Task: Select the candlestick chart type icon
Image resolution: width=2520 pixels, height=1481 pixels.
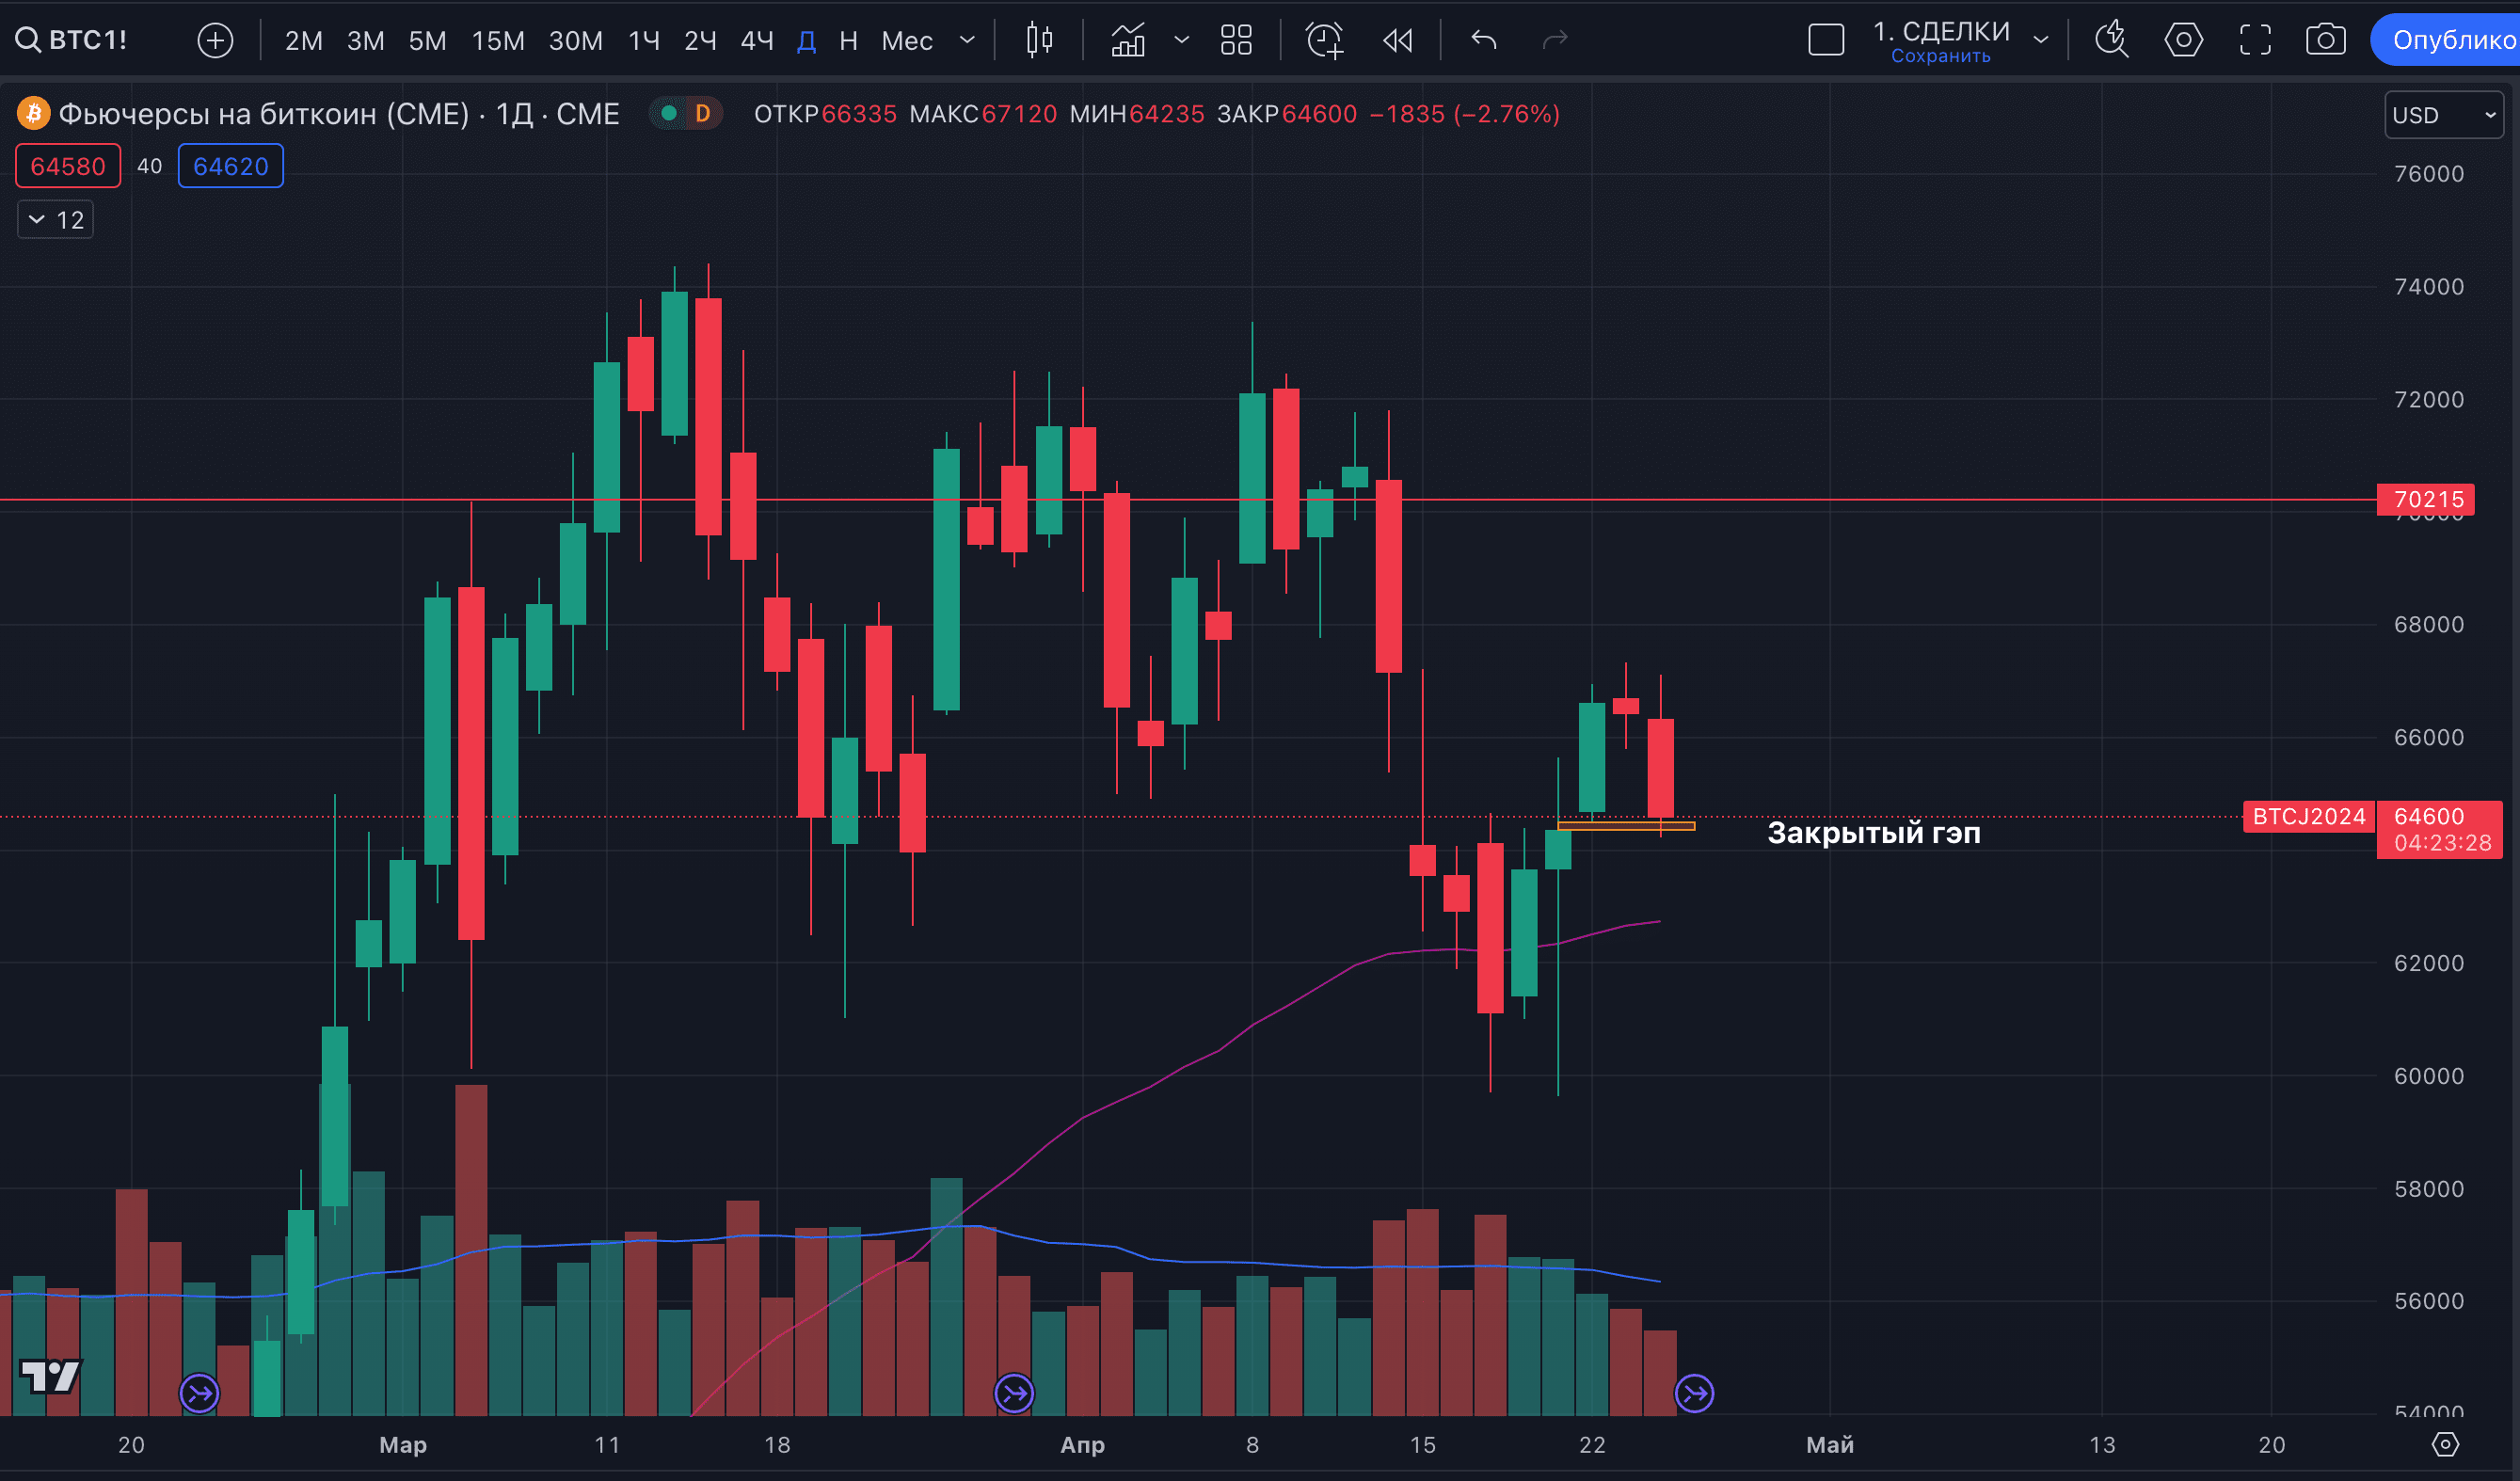Action: click(1038, 40)
